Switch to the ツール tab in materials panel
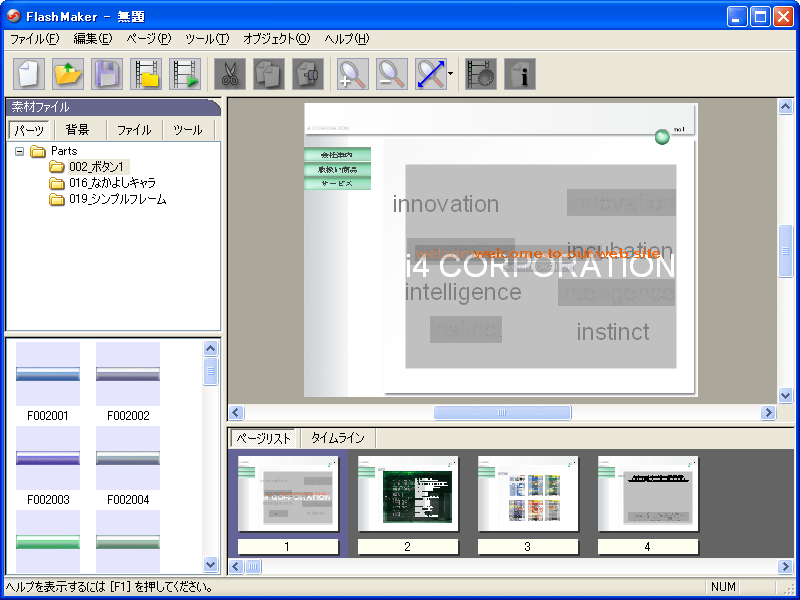800x600 pixels. (188, 130)
